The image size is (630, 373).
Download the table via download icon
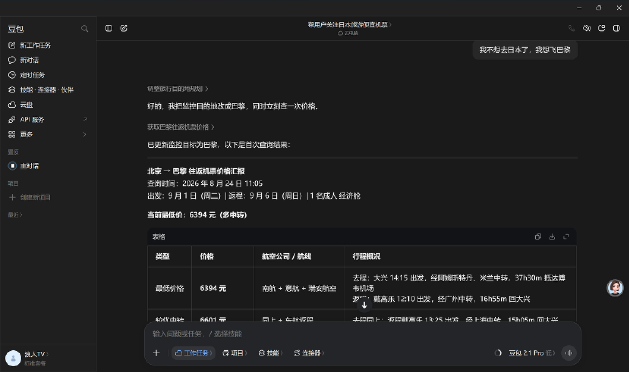552,237
